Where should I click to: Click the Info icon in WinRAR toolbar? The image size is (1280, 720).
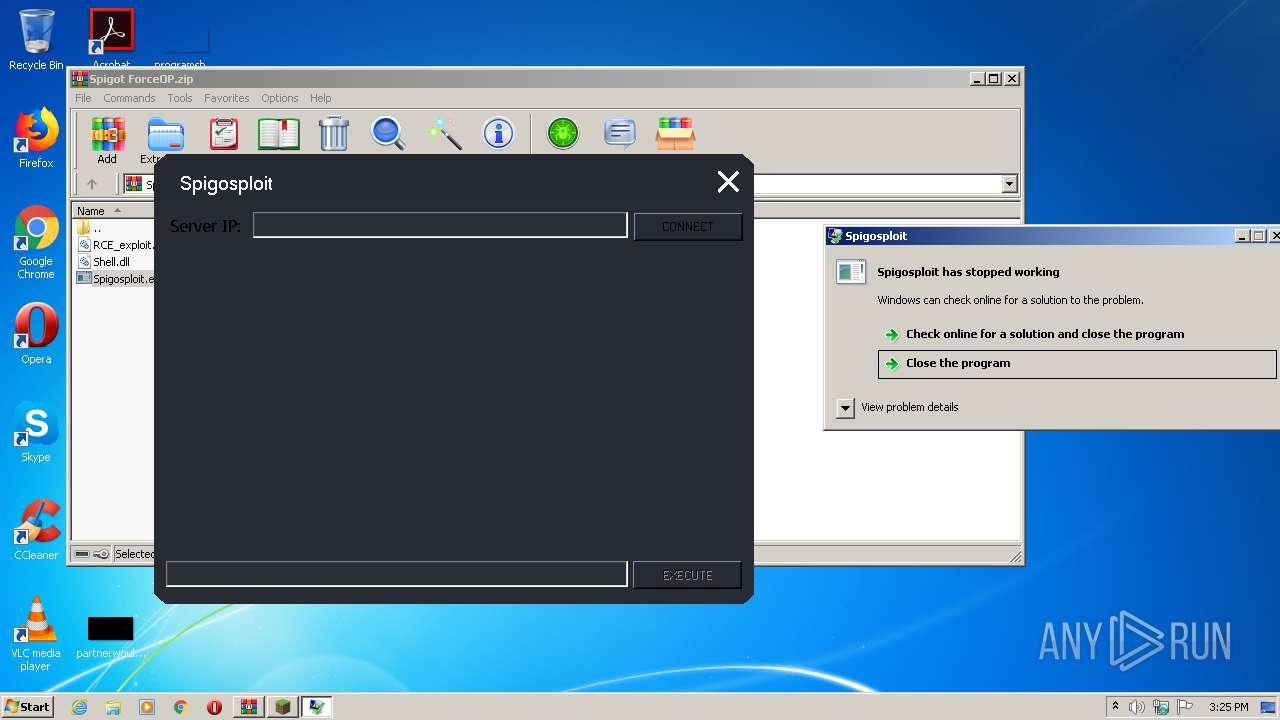(498, 134)
